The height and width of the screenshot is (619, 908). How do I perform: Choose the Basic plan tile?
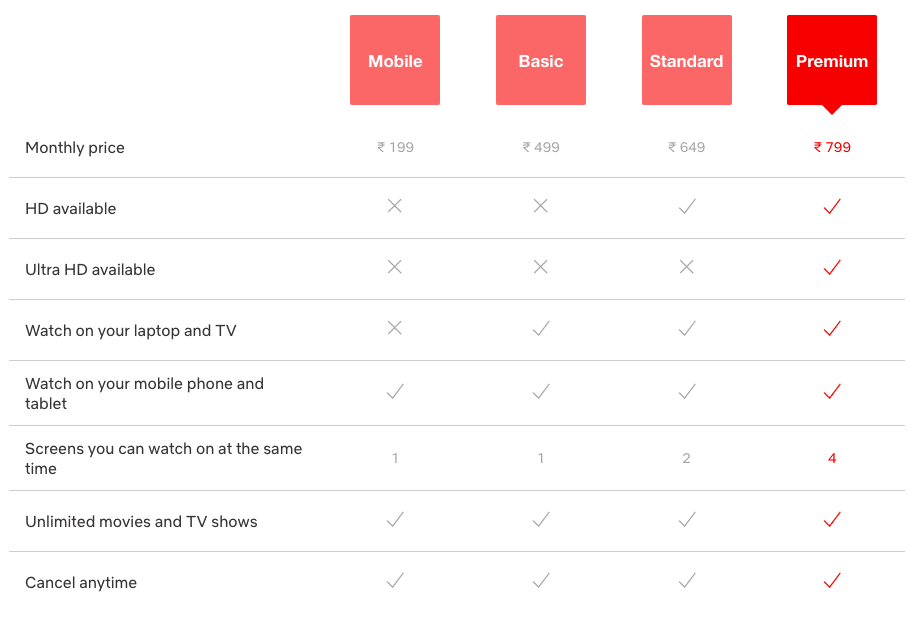pyautogui.click(x=541, y=60)
